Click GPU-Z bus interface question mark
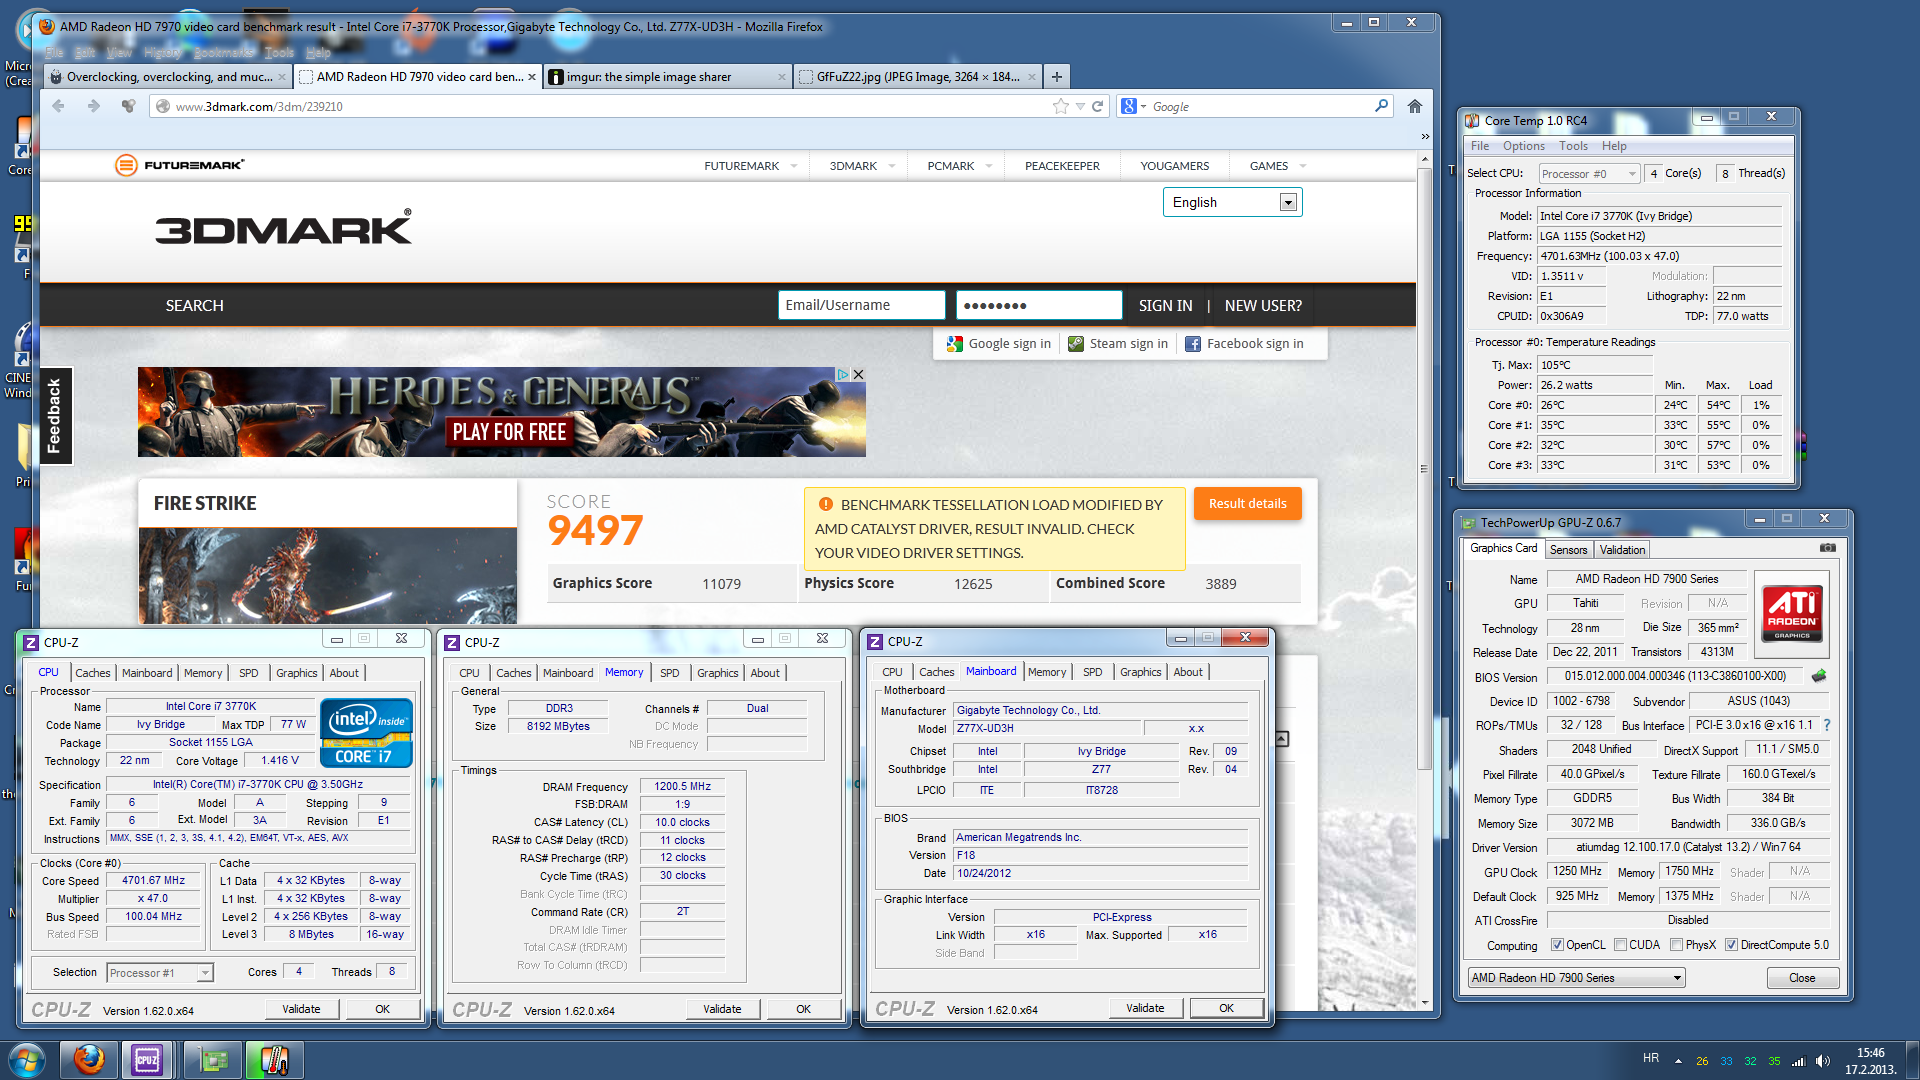 pos(1827,725)
